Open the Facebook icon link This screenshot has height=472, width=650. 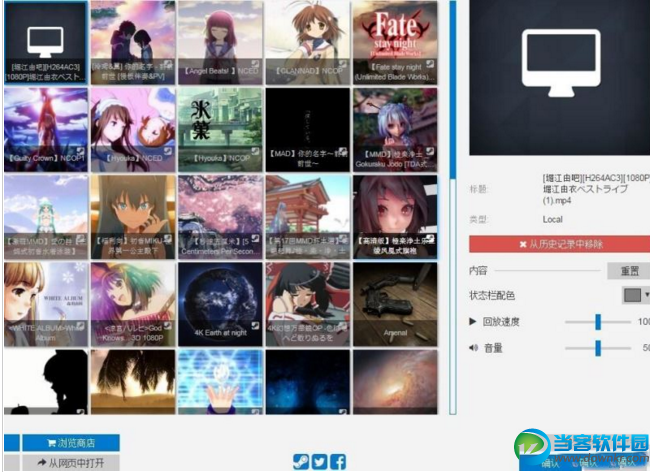click(x=338, y=461)
